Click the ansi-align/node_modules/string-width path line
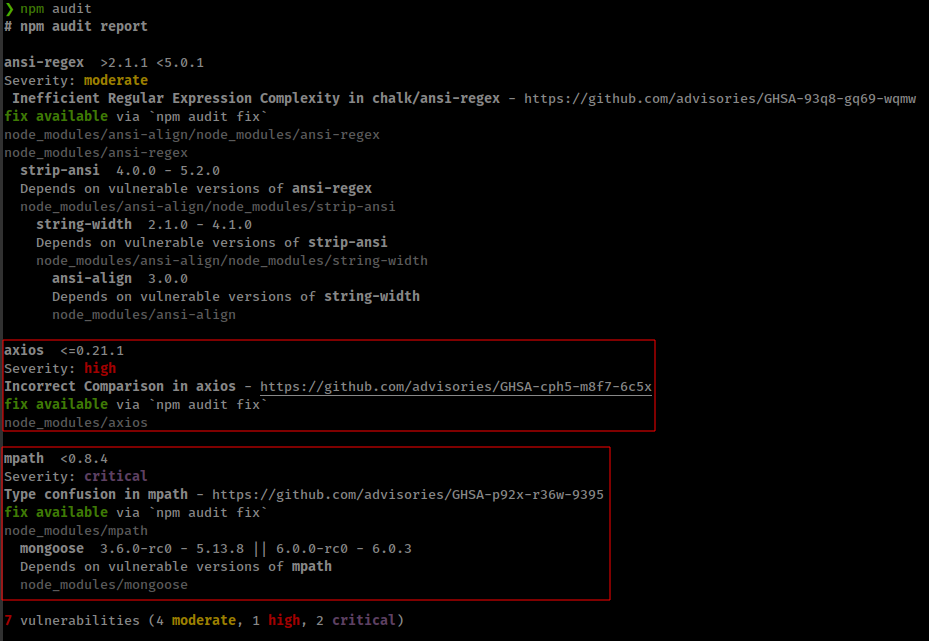 tap(232, 261)
